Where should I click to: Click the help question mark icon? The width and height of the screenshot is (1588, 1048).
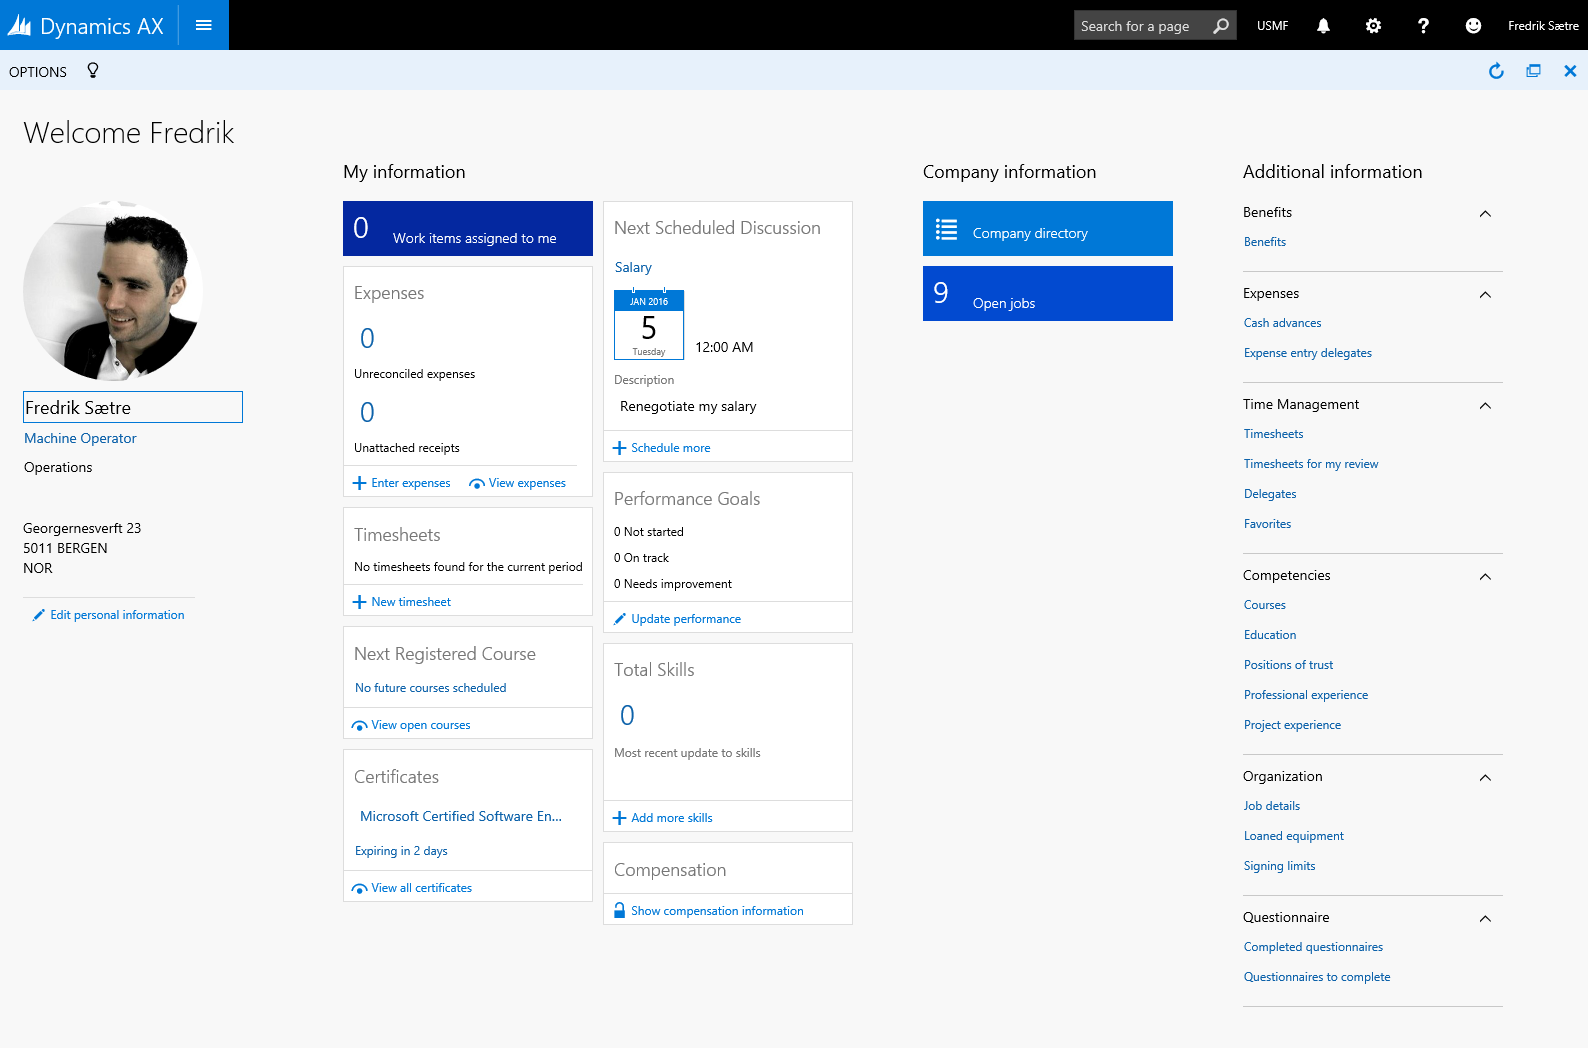(x=1423, y=26)
